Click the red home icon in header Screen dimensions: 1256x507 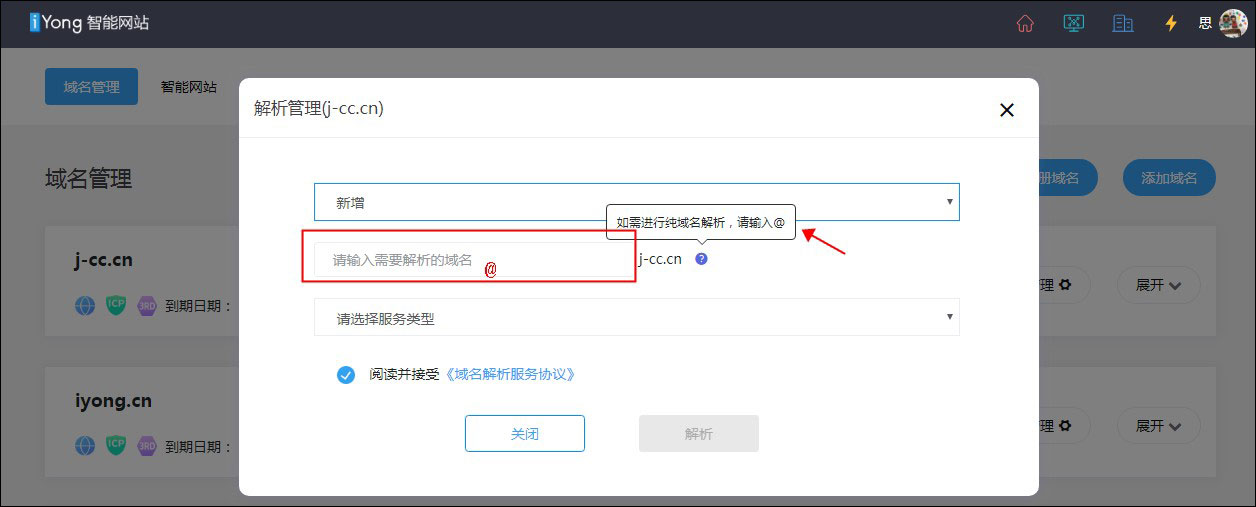point(1025,23)
